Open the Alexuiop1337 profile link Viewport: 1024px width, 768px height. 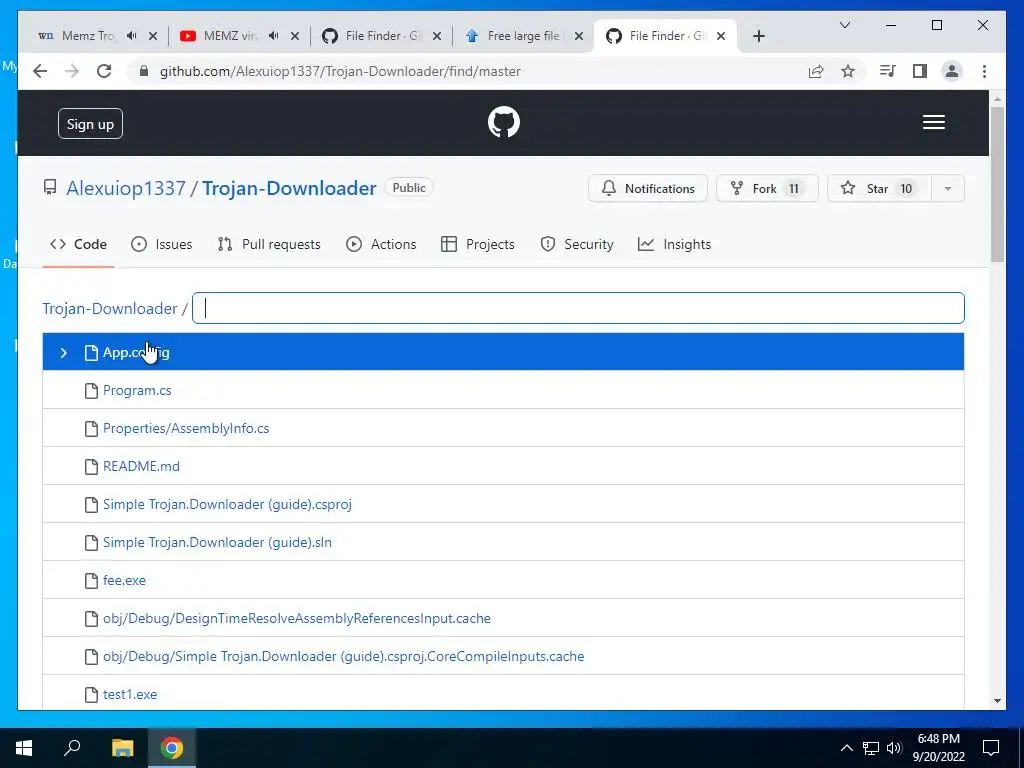[x=126, y=188]
